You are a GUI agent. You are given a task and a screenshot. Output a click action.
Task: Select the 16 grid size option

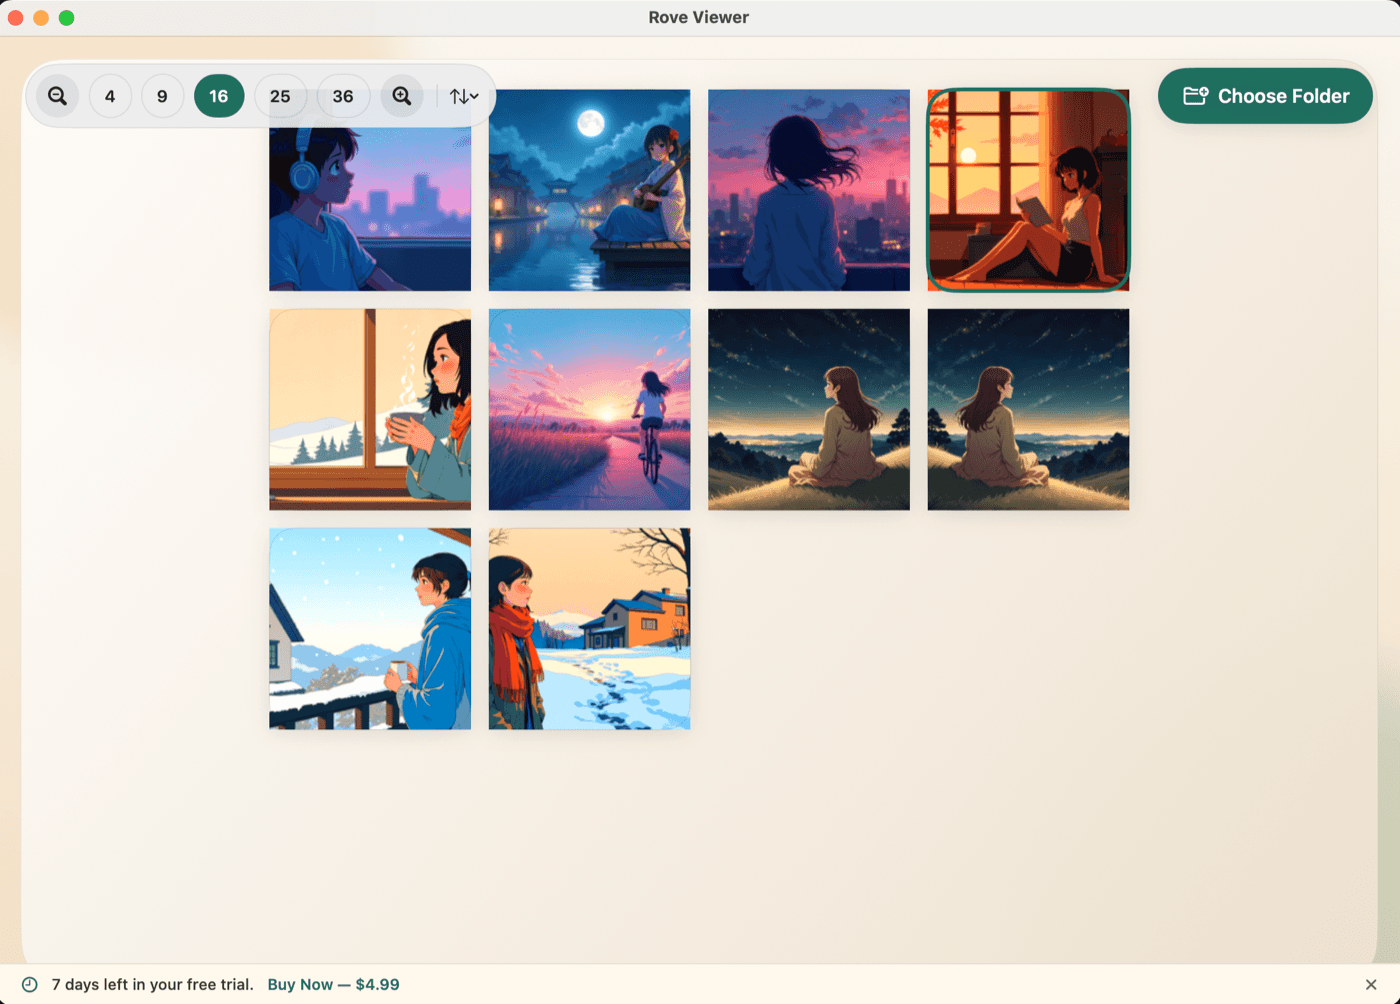click(219, 96)
